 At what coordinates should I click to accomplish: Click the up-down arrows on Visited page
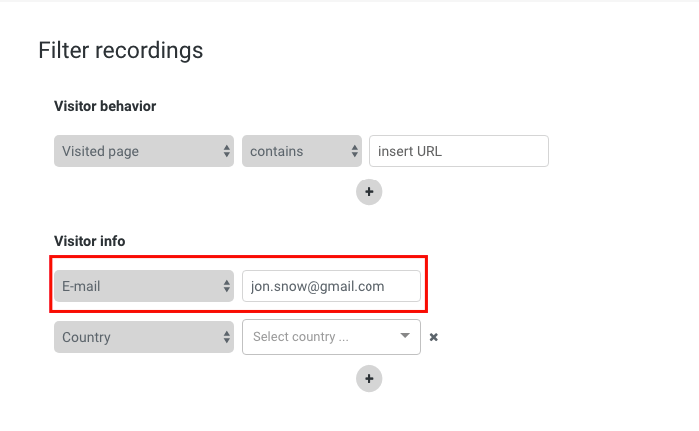[226, 151]
